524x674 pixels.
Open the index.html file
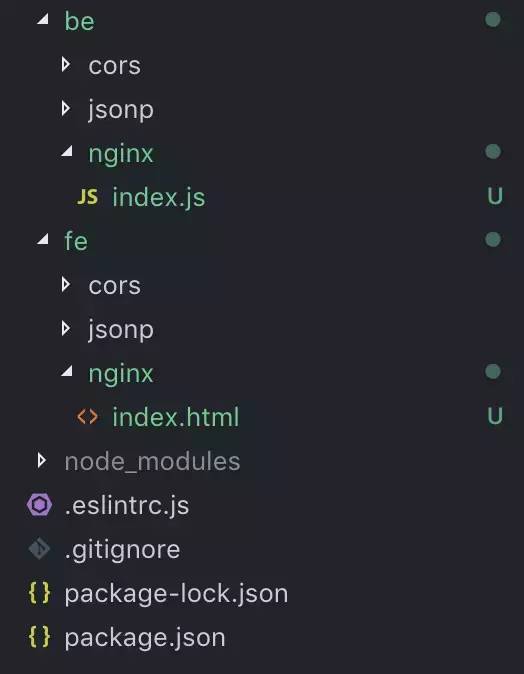tap(175, 417)
